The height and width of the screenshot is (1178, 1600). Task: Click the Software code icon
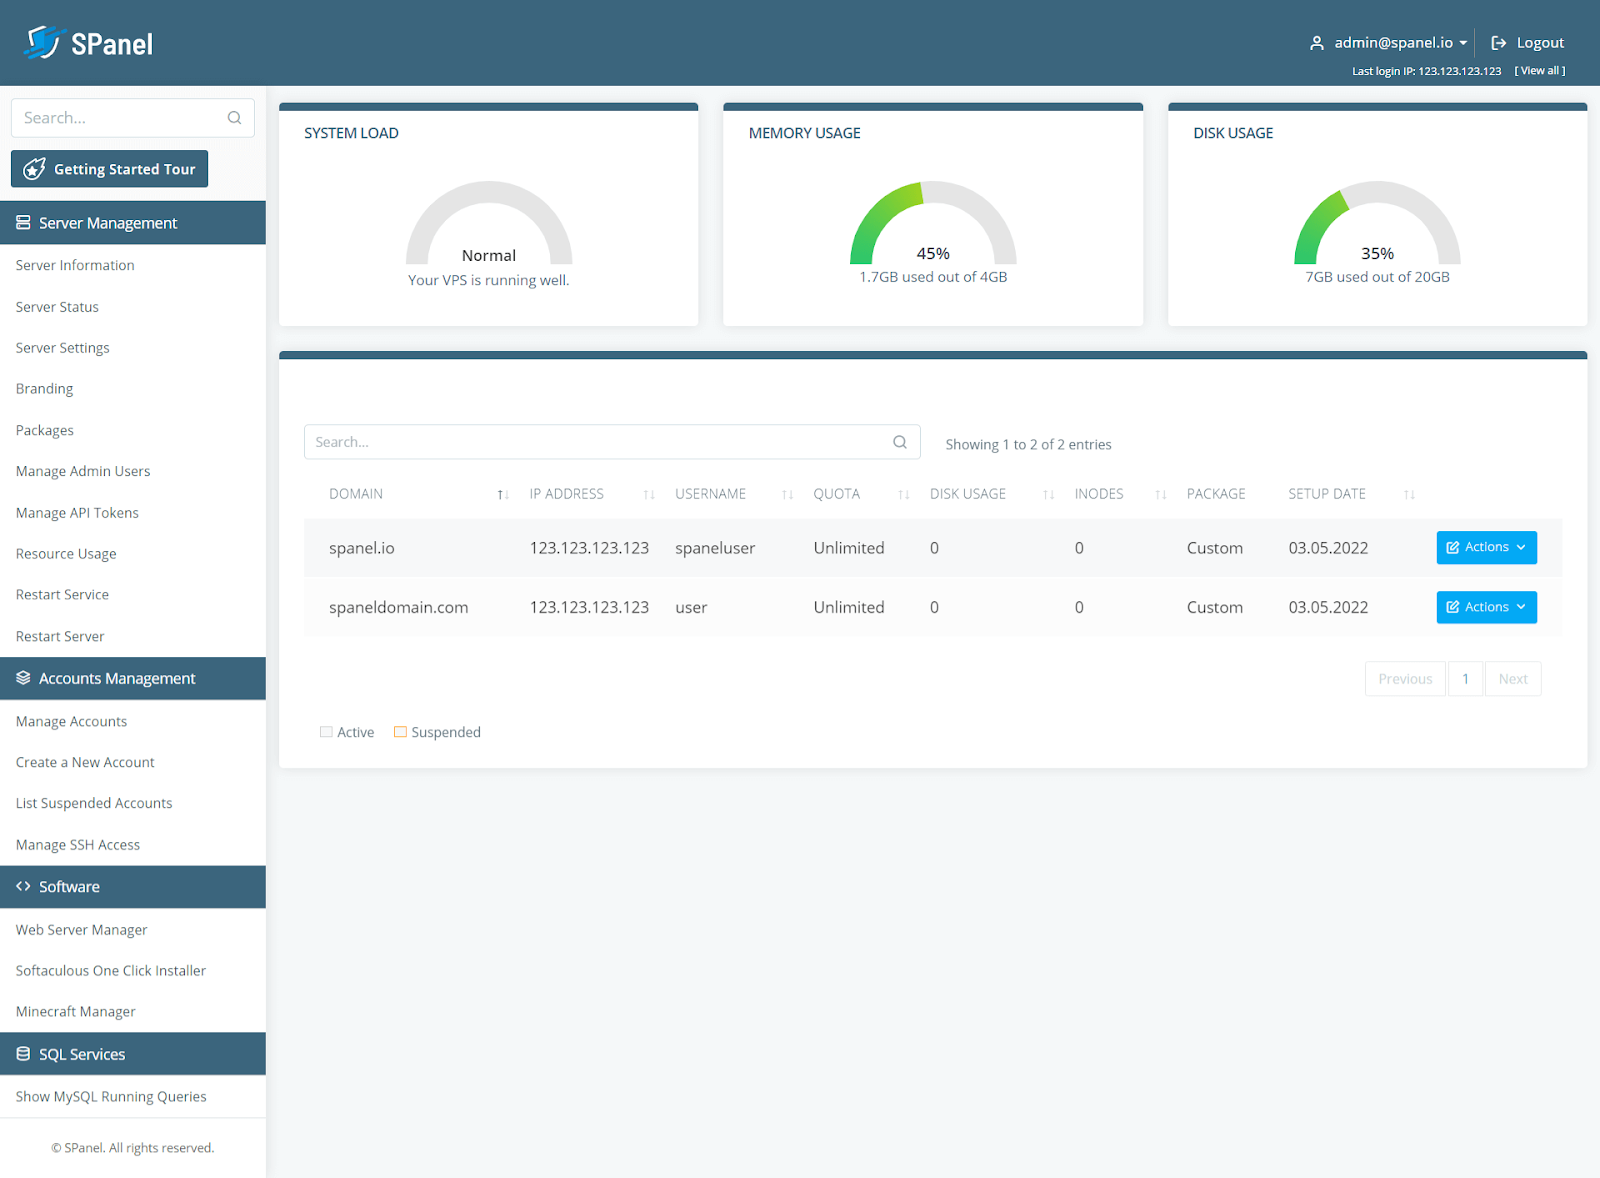[22, 886]
